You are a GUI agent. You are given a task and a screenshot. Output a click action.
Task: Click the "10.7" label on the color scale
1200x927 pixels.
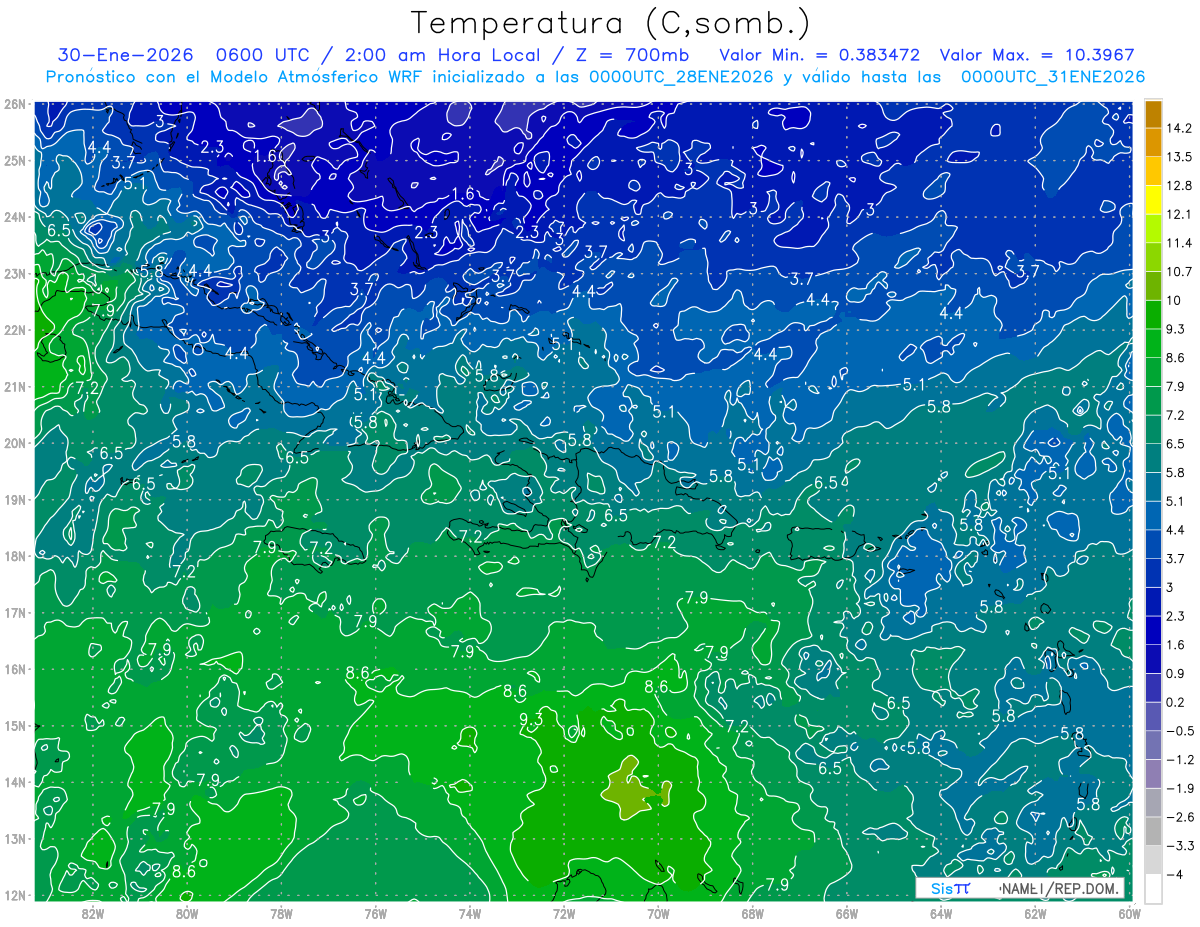[1180, 272]
